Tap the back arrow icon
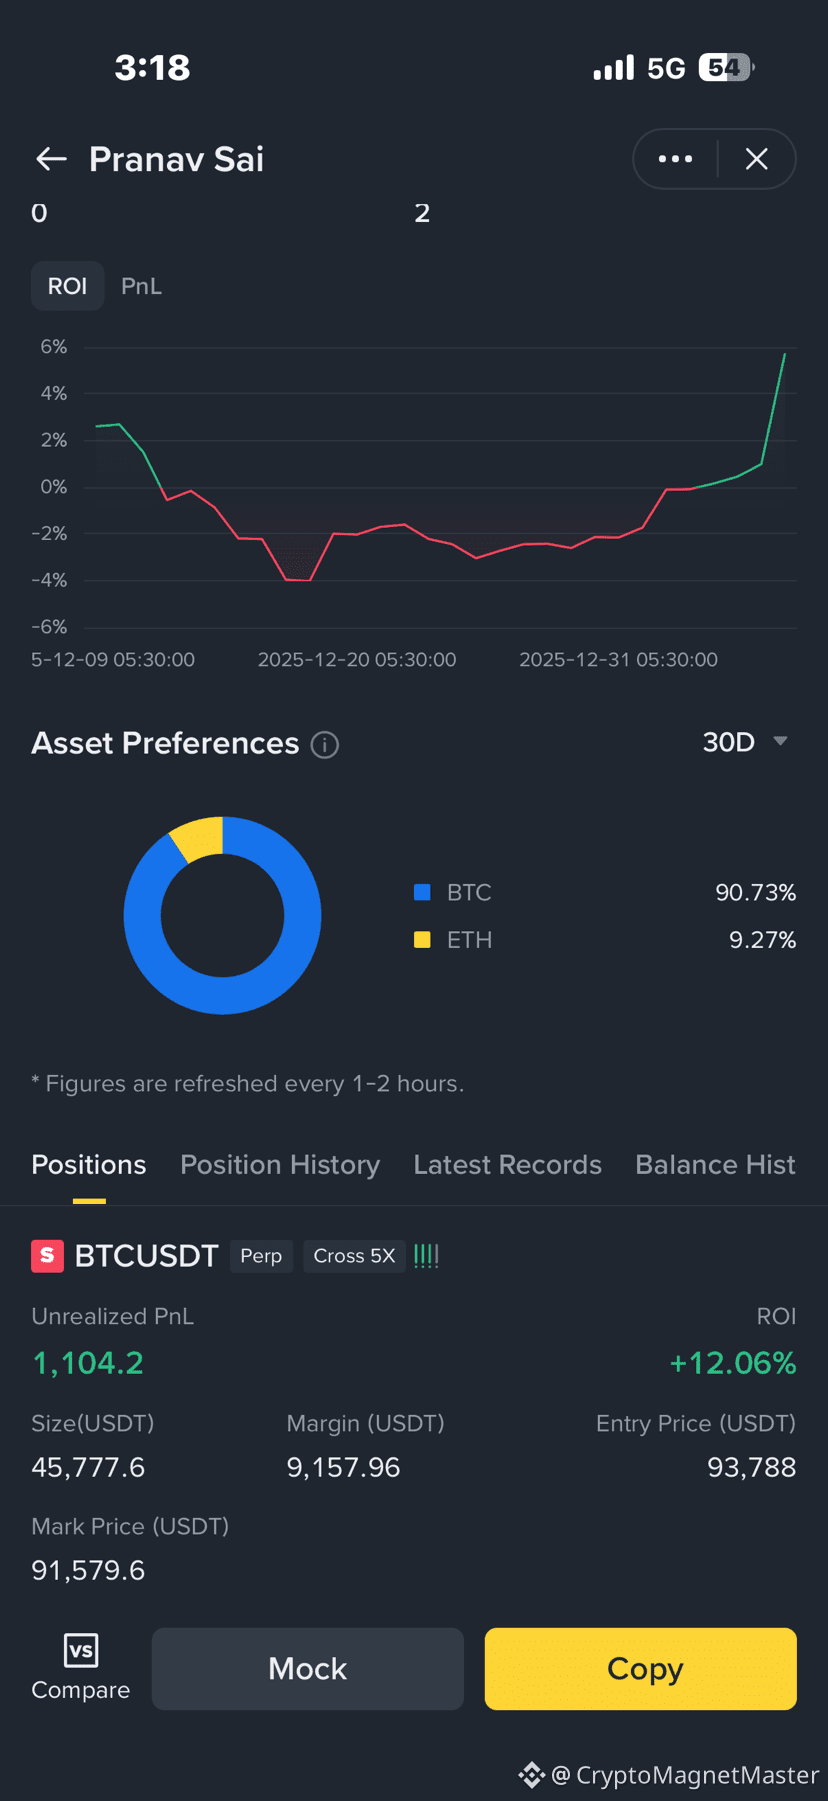The image size is (828, 1801). 51,159
